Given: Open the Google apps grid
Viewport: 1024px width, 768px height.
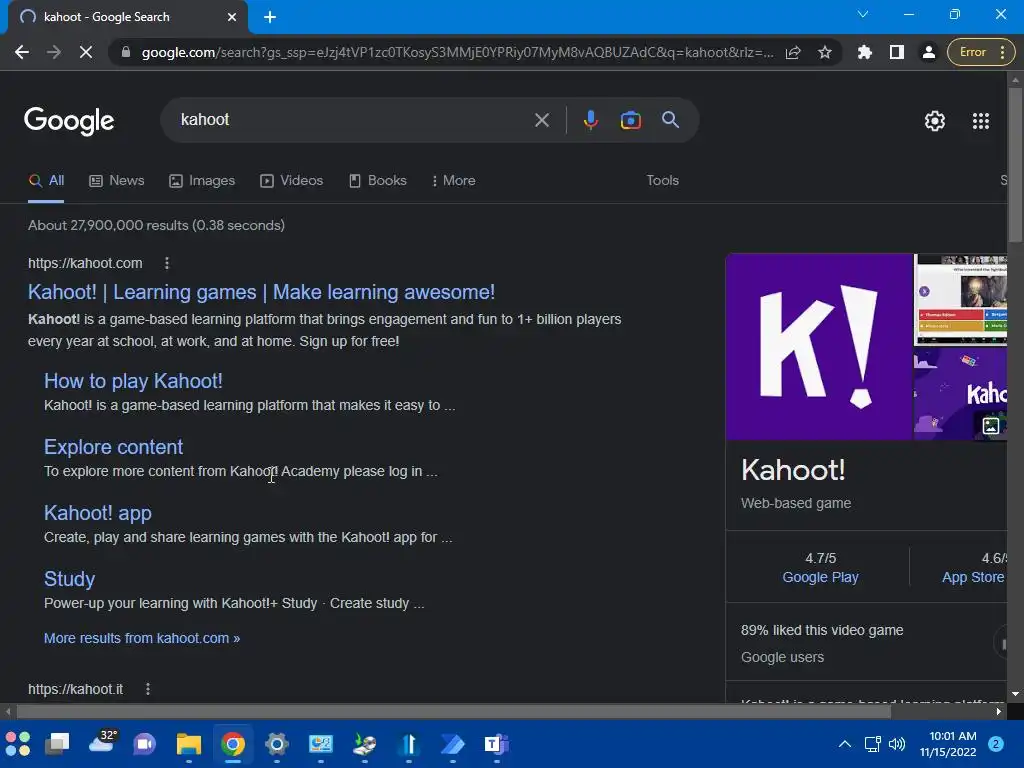Looking at the screenshot, I should (x=980, y=121).
